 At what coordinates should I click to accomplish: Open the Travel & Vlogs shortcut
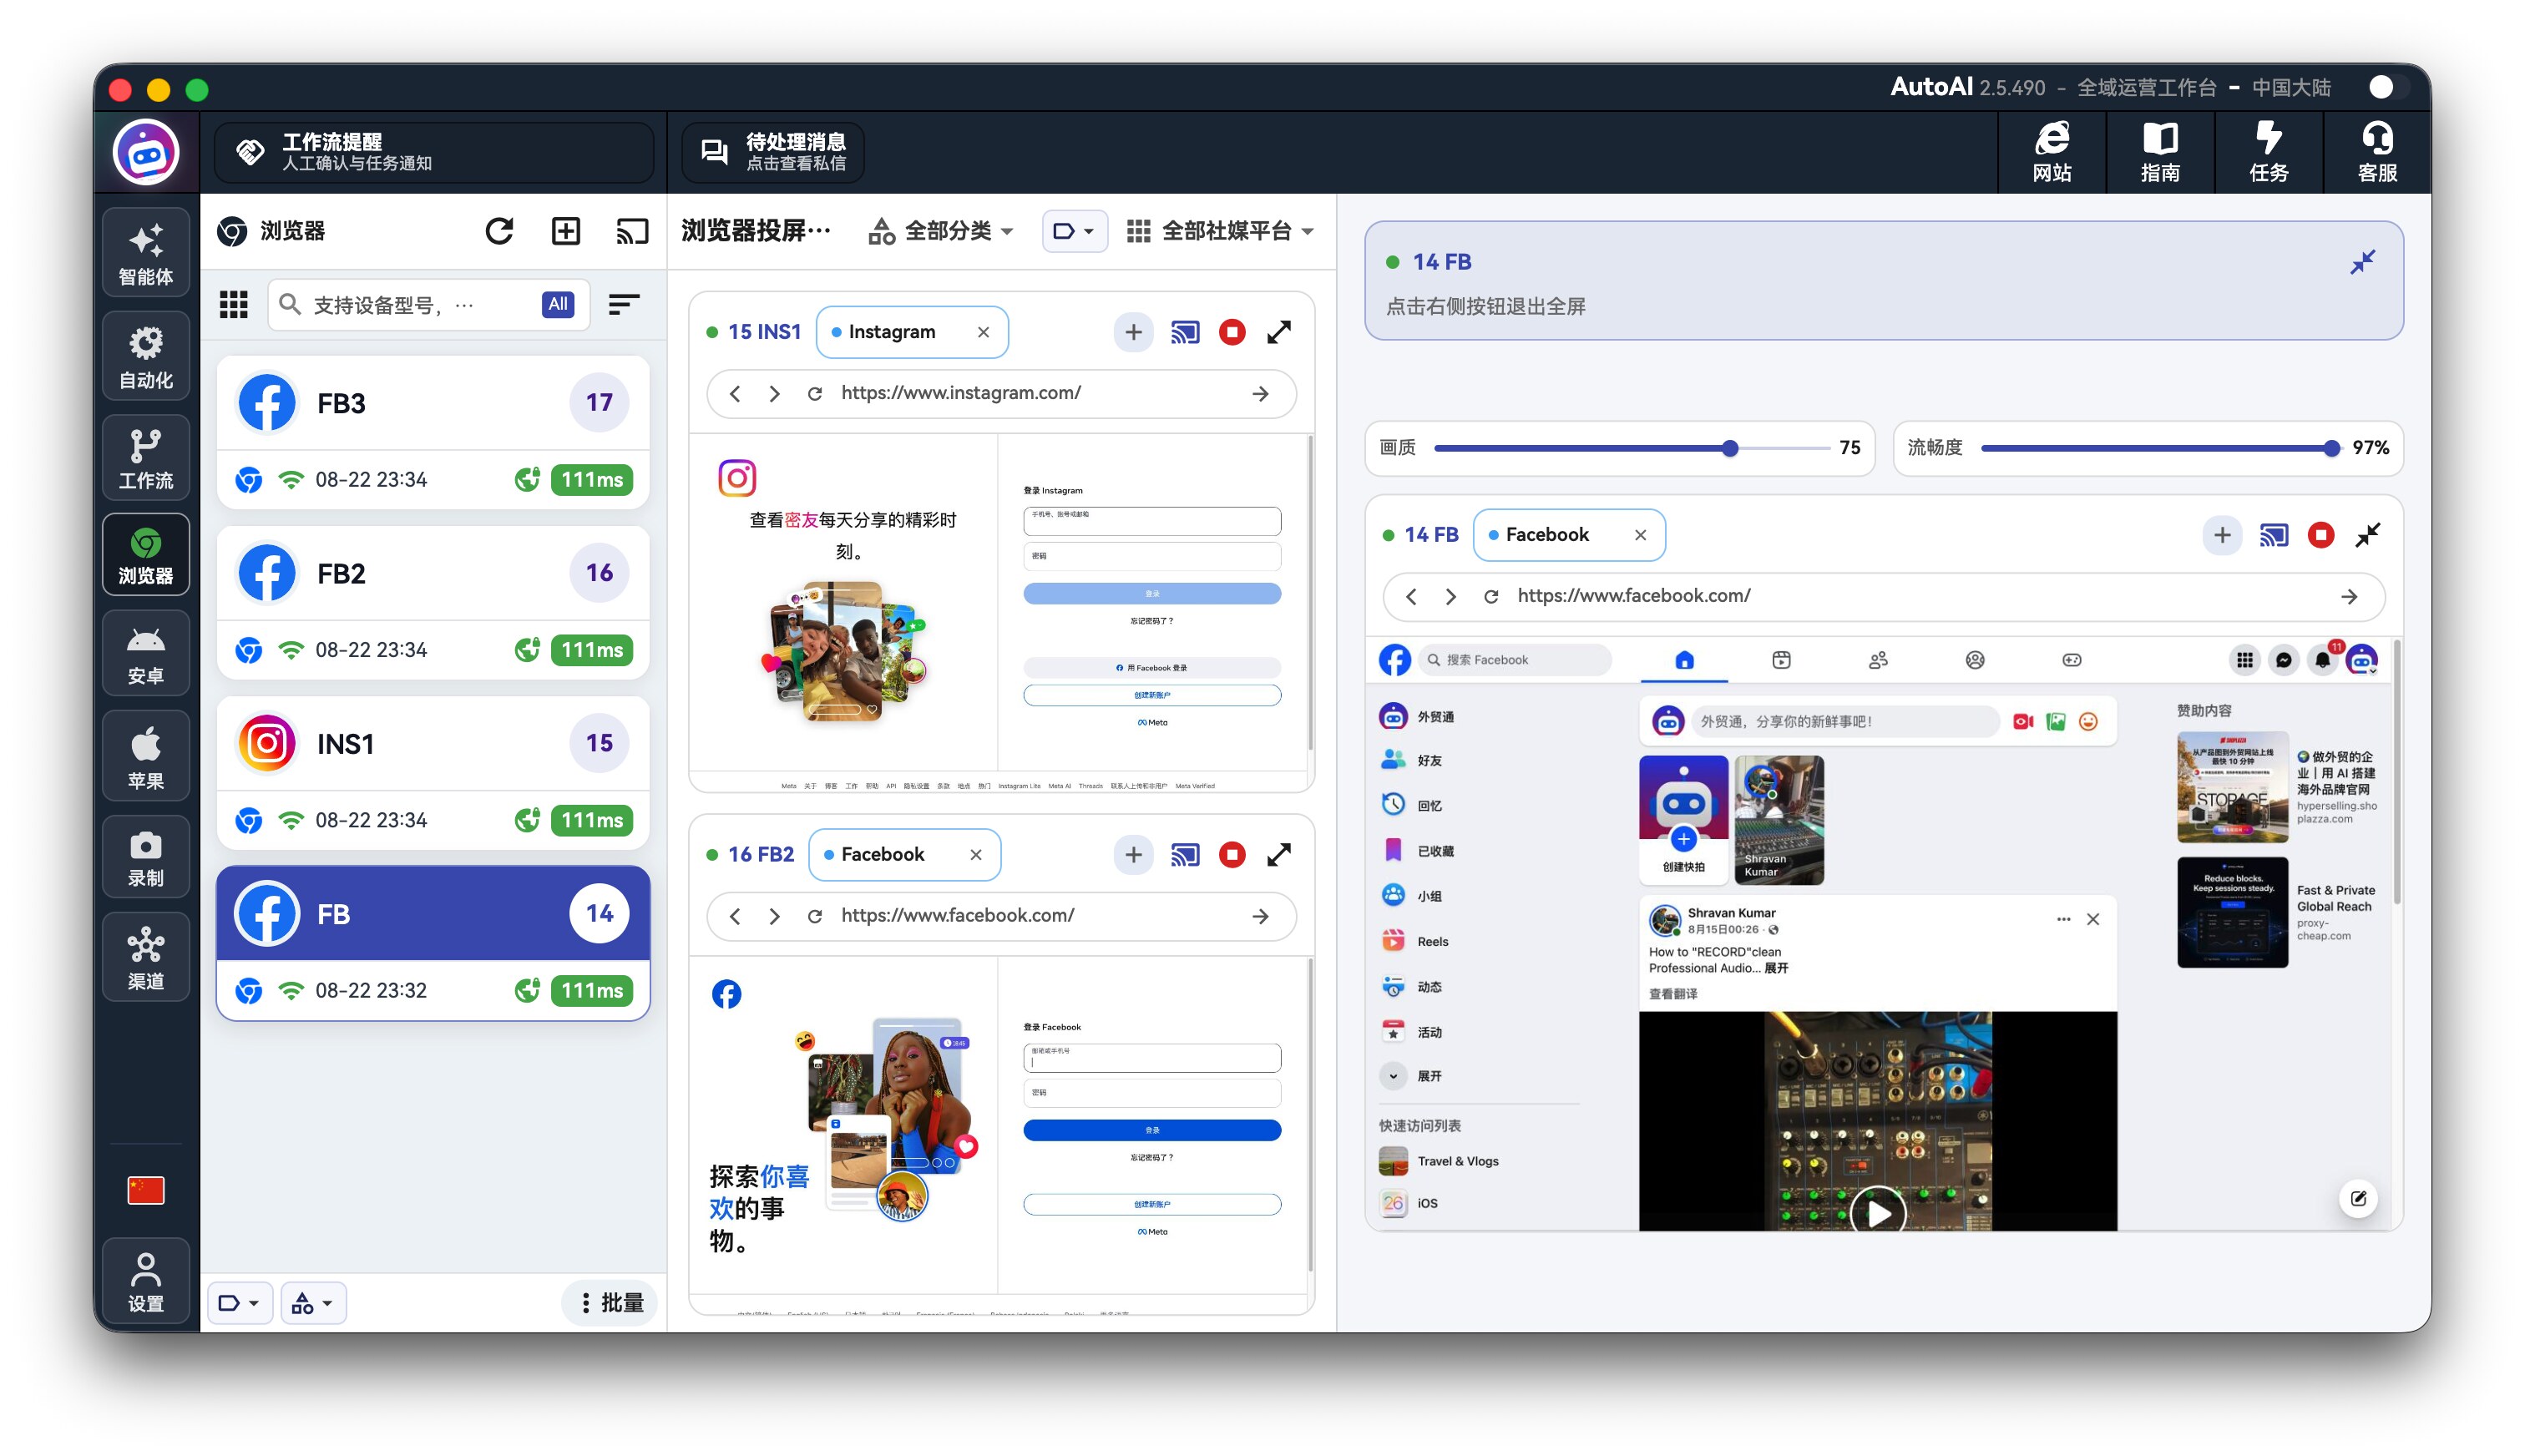1439,1161
